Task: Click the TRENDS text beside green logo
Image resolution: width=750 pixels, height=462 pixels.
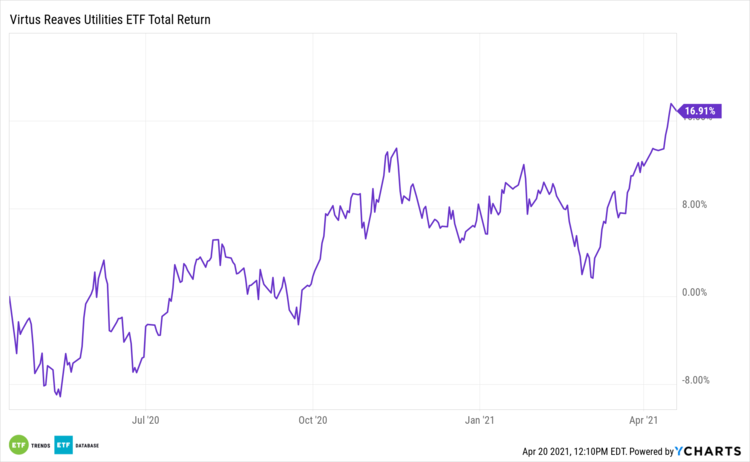Action: click(39, 445)
